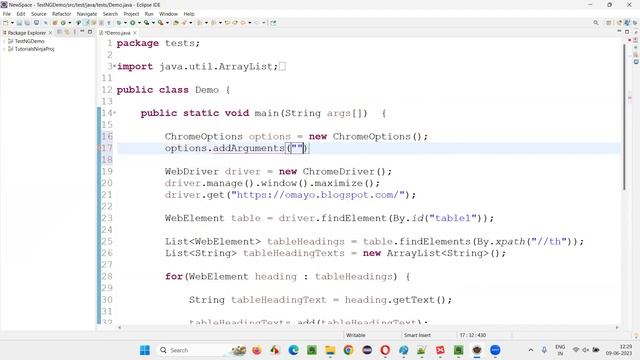Click the Smart Insert status bar entry

pyautogui.click(x=417, y=335)
